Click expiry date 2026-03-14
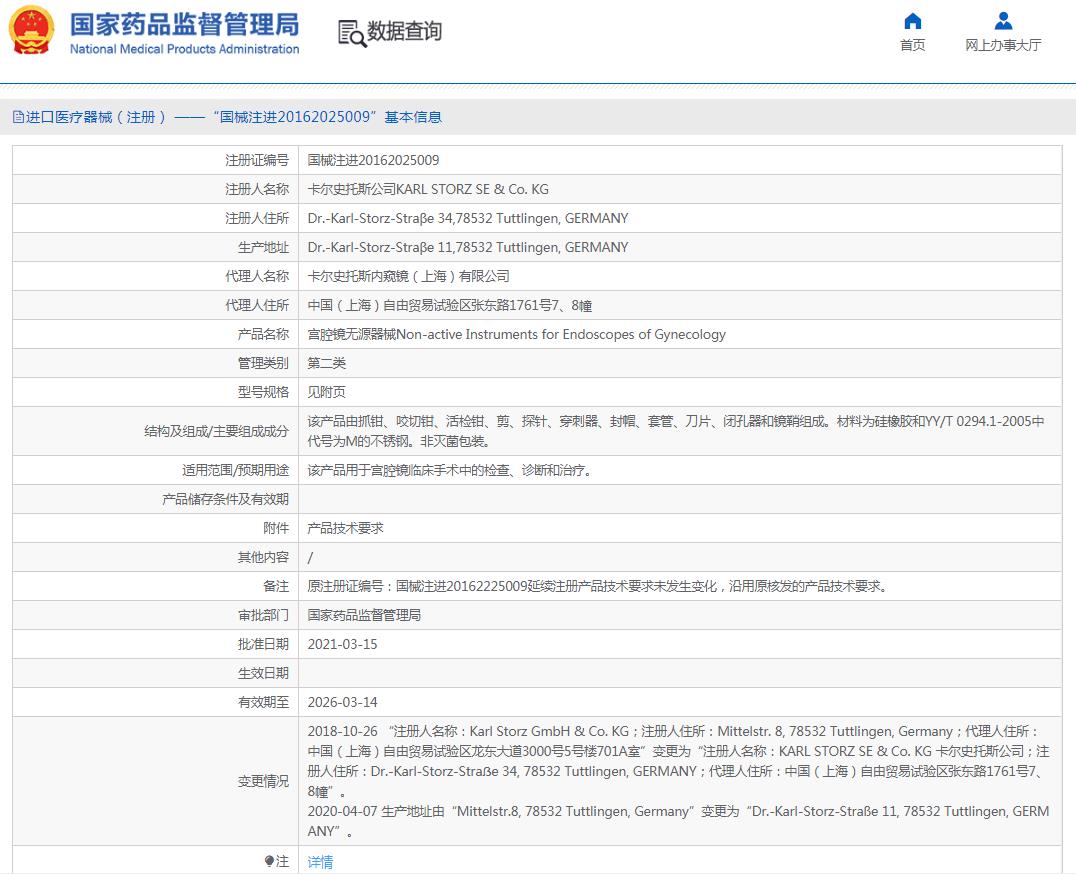 (x=342, y=702)
